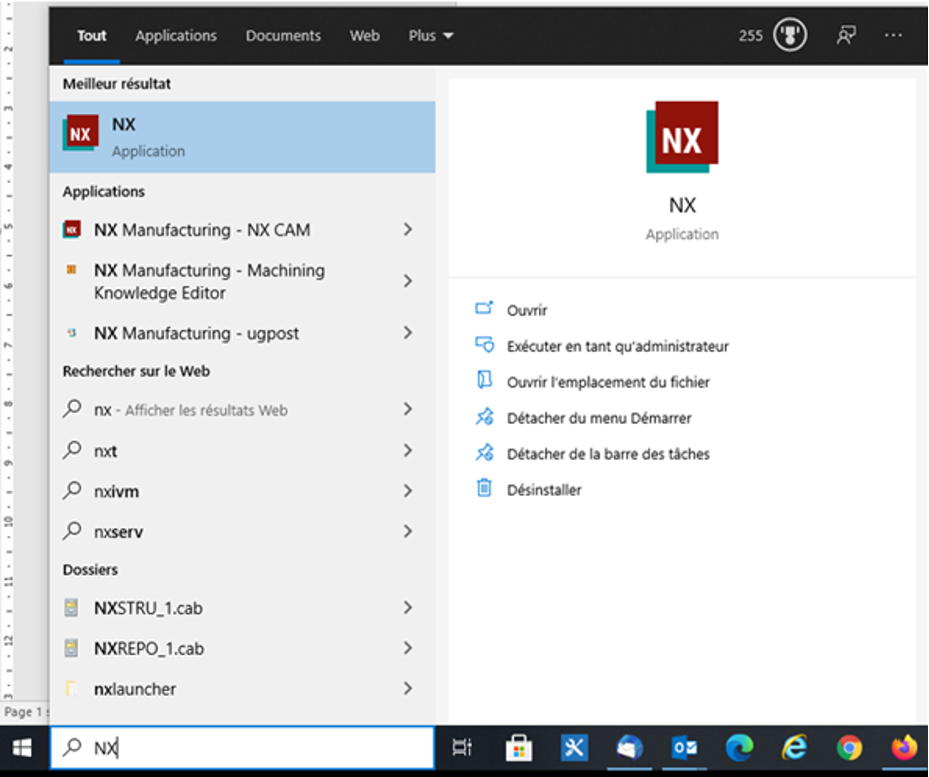Open the Snipping tool taskbar icon
This screenshot has height=777, width=929.
(574, 748)
